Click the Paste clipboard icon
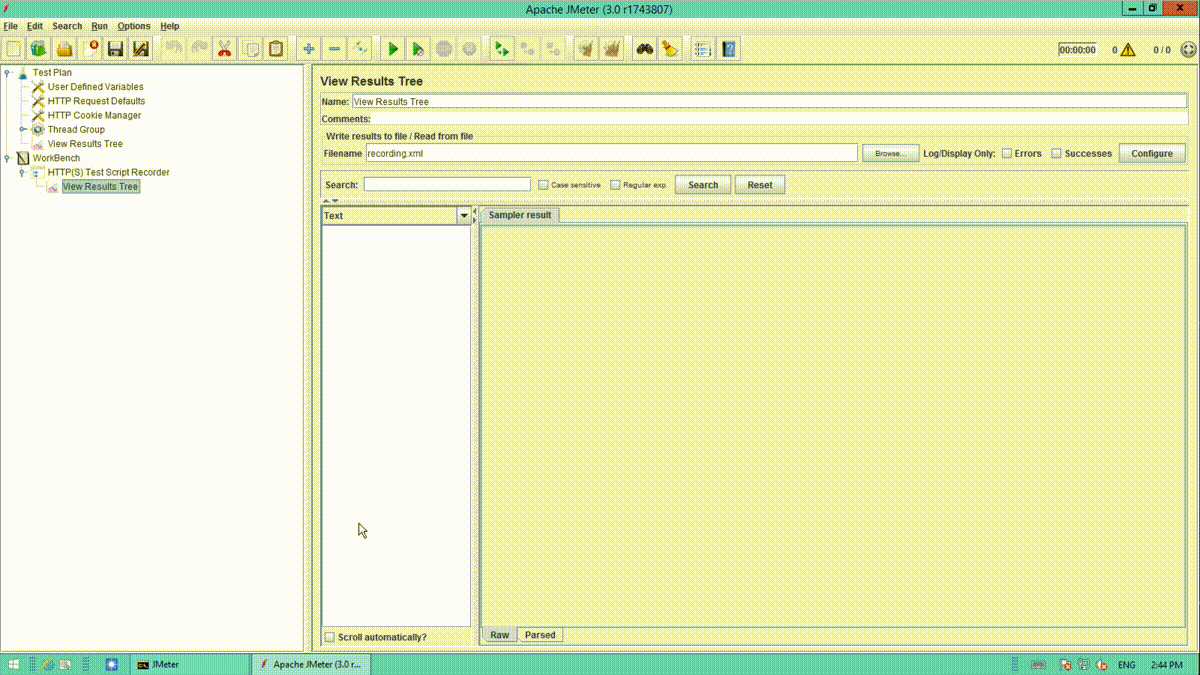 click(x=276, y=48)
